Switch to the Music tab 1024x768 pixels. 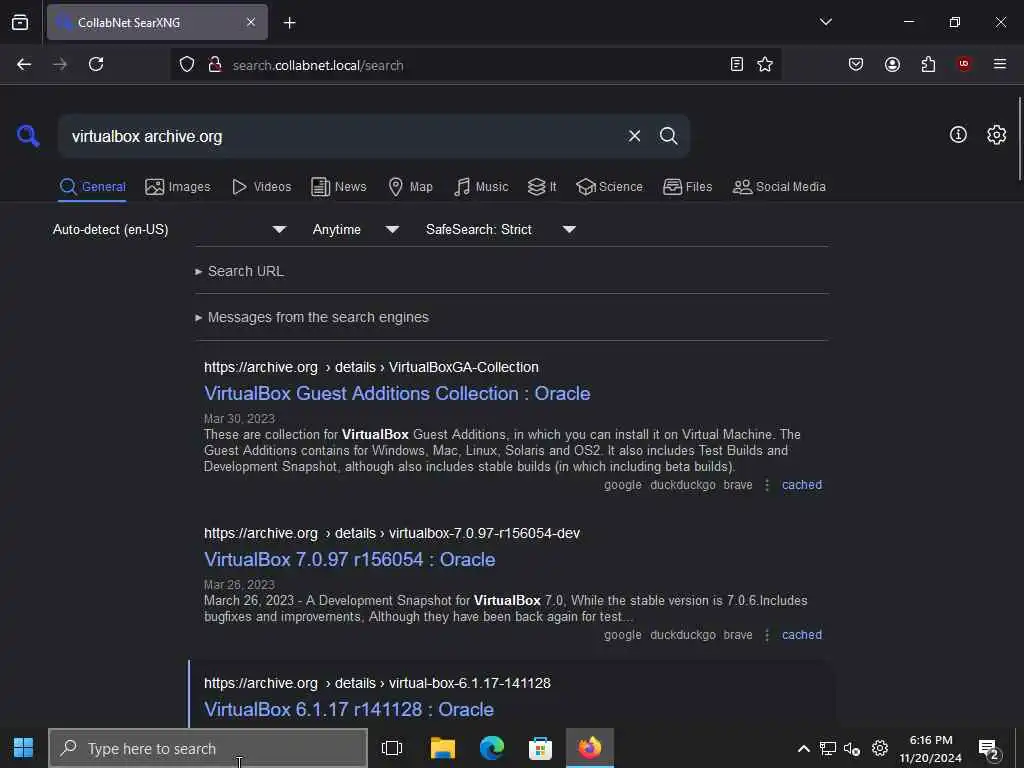tap(481, 187)
